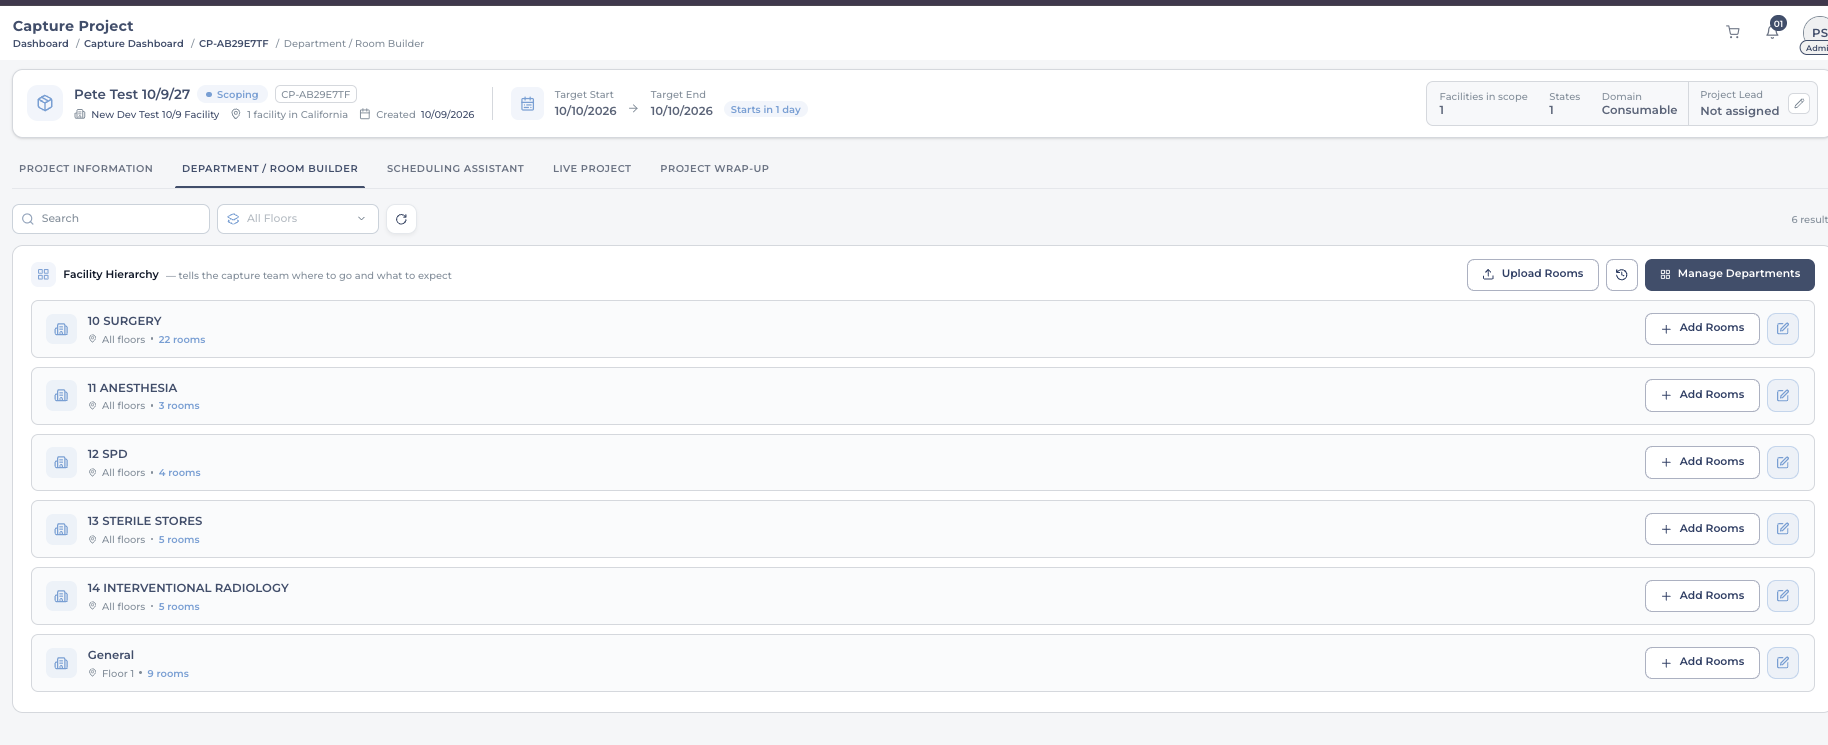Switch to the Scheduling Assistant tab
Image resolution: width=1828 pixels, height=745 pixels.
pos(455,169)
